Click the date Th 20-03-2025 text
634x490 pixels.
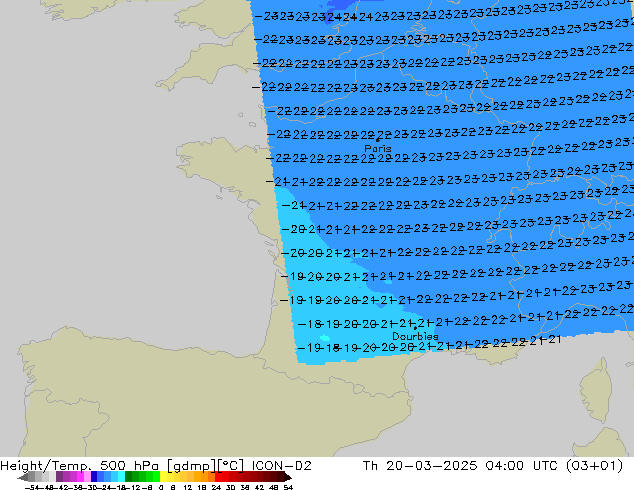tap(420, 466)
